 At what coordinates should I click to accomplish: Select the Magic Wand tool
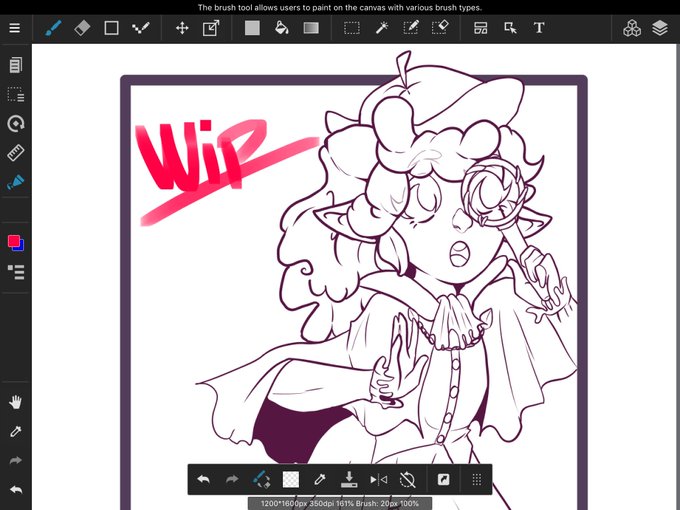point(382,28)
